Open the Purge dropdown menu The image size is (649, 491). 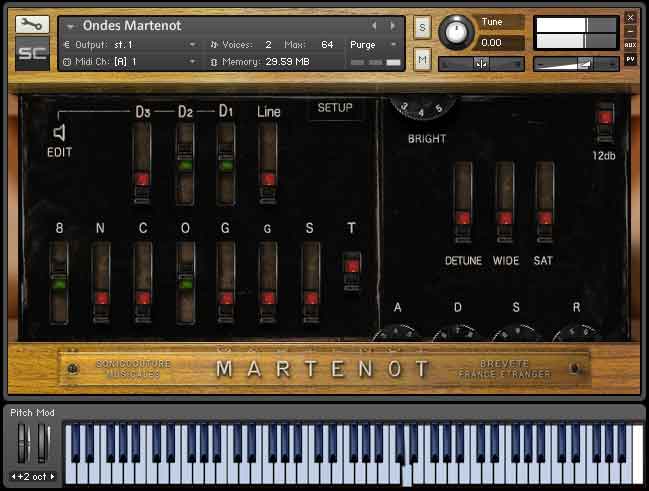pos(394,44)
